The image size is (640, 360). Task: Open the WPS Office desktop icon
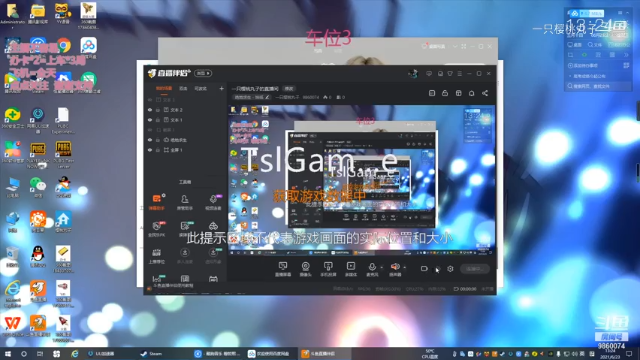click(12, 325)
